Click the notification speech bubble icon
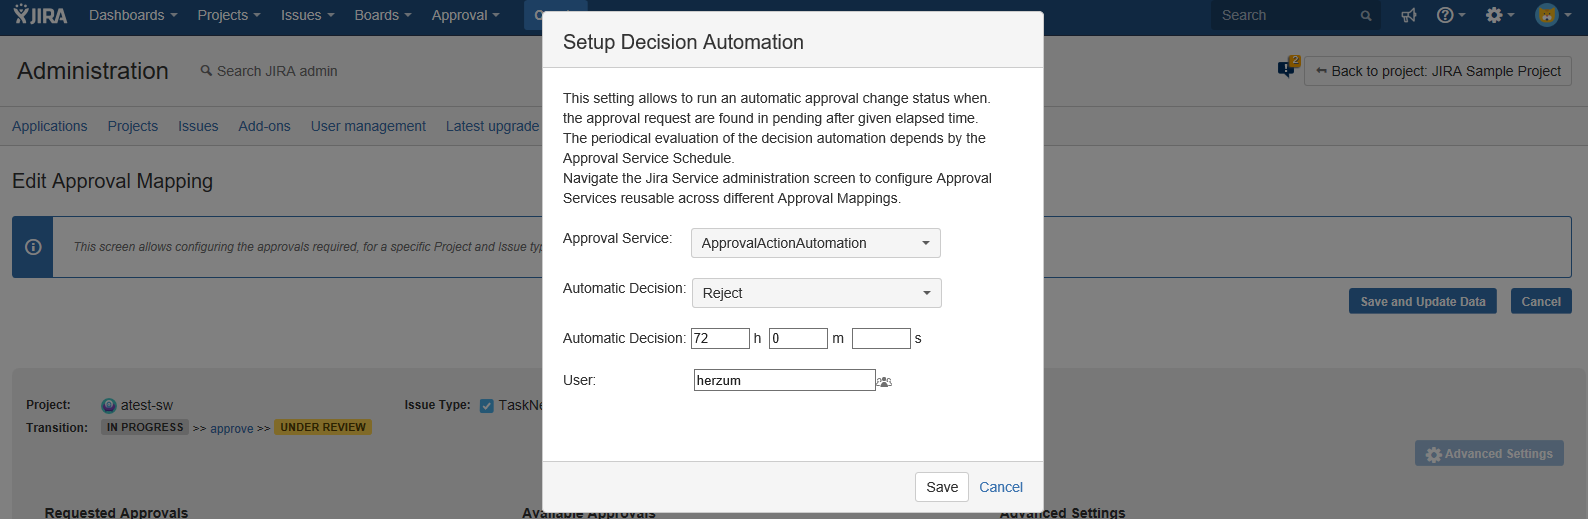This screenshot has width=1588, height=519. (x=1286, y=69)
